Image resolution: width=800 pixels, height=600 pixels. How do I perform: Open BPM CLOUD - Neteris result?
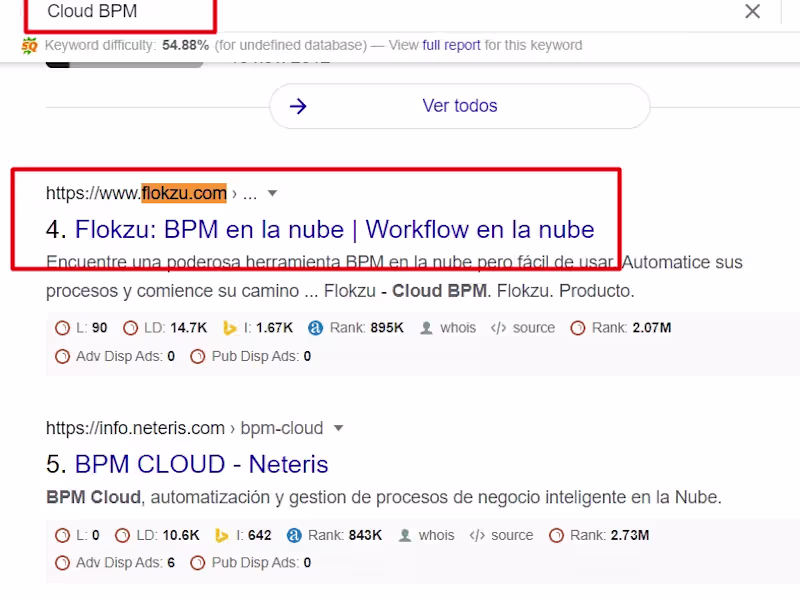point(202,464)
